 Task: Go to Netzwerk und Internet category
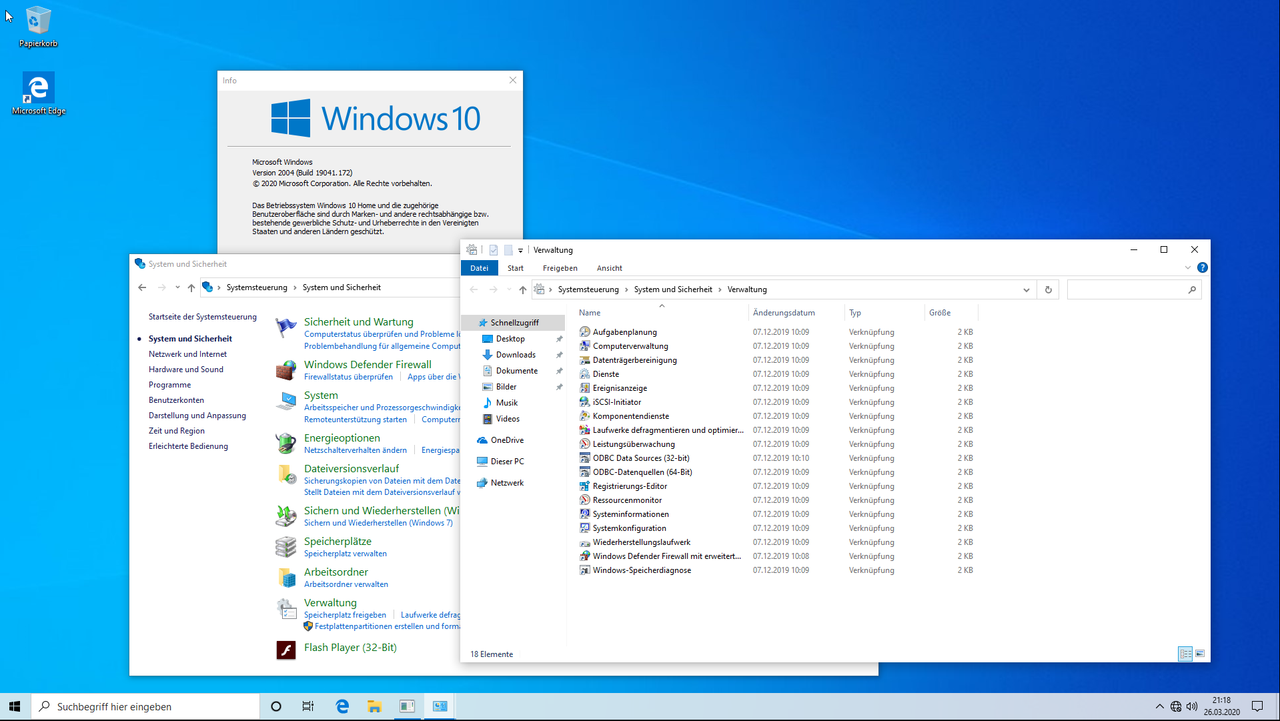coord(188,354)
